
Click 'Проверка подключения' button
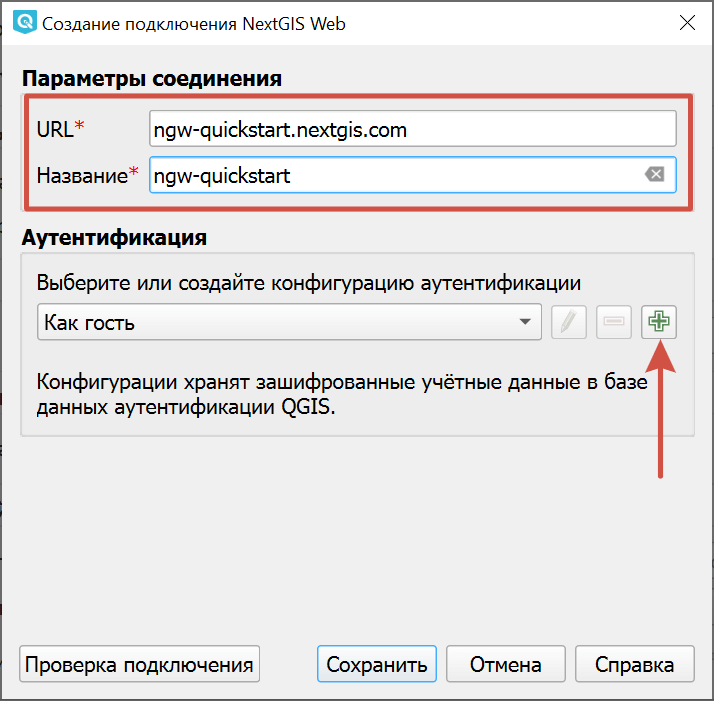click(139, 664)
